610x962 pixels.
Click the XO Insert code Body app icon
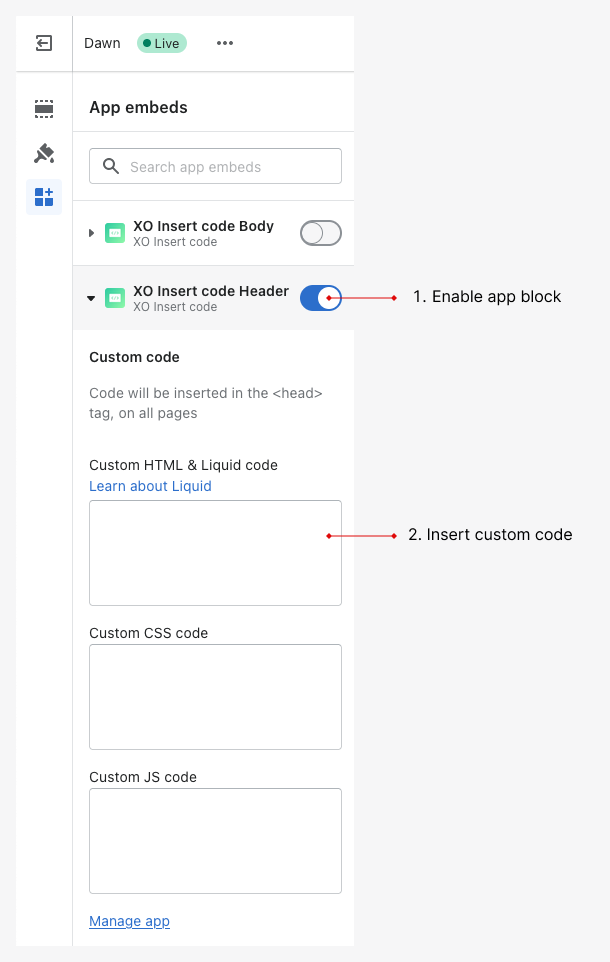pyautogui.click(x=115, y=233)
